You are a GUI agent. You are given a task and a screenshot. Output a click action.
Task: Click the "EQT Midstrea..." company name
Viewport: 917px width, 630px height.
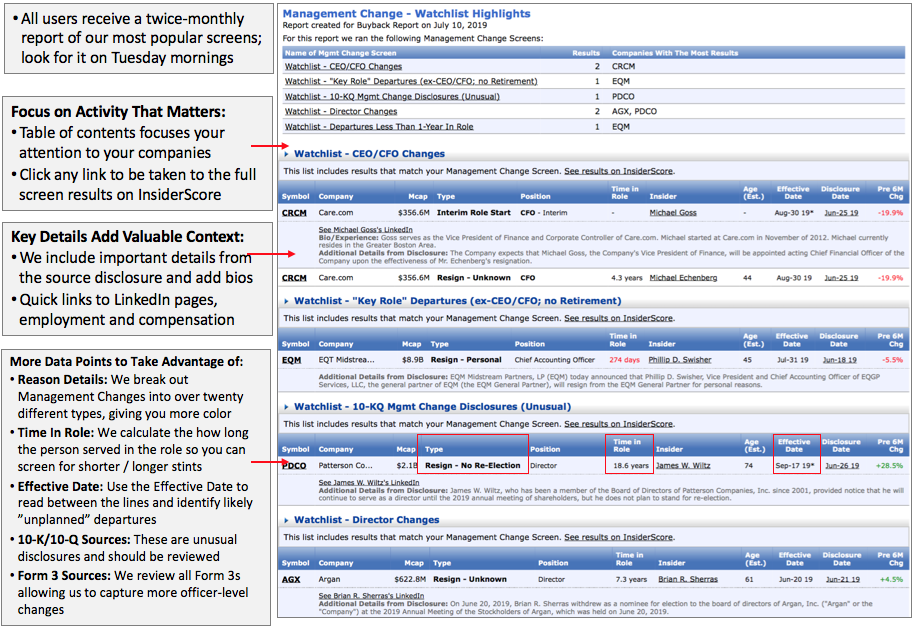(347, 360)
